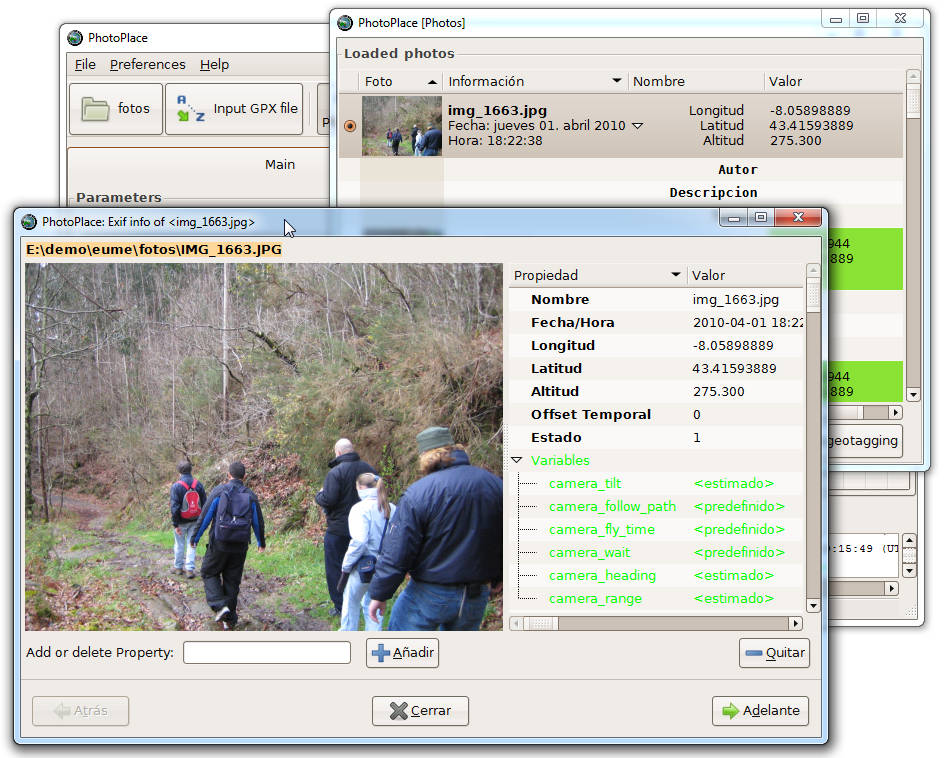Close the Exif info window with red X
Image resolution: width=945 pixels, height=758 pixels.
(x=798, y=218)
